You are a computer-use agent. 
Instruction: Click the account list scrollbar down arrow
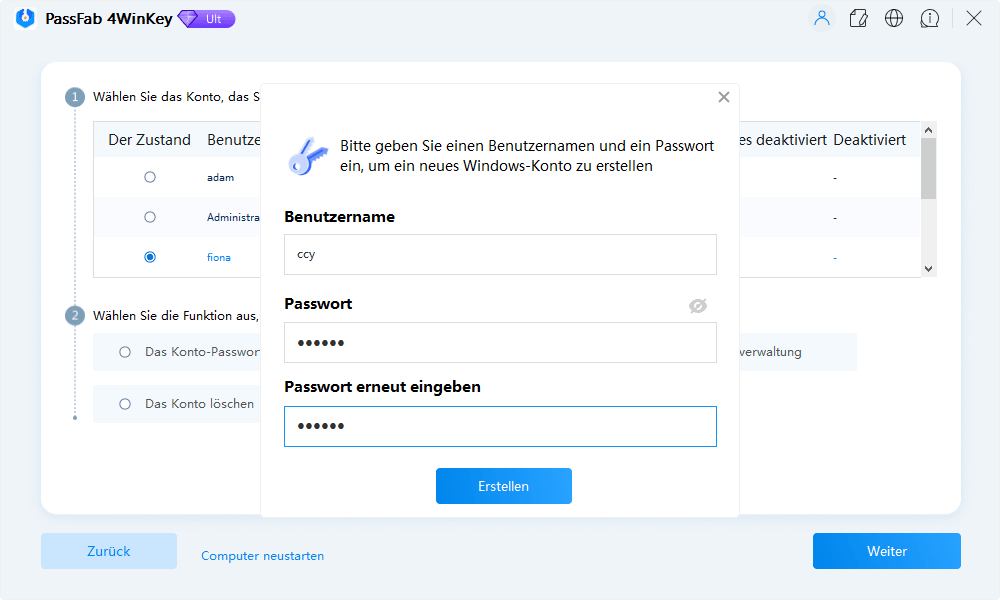(929, 268)
